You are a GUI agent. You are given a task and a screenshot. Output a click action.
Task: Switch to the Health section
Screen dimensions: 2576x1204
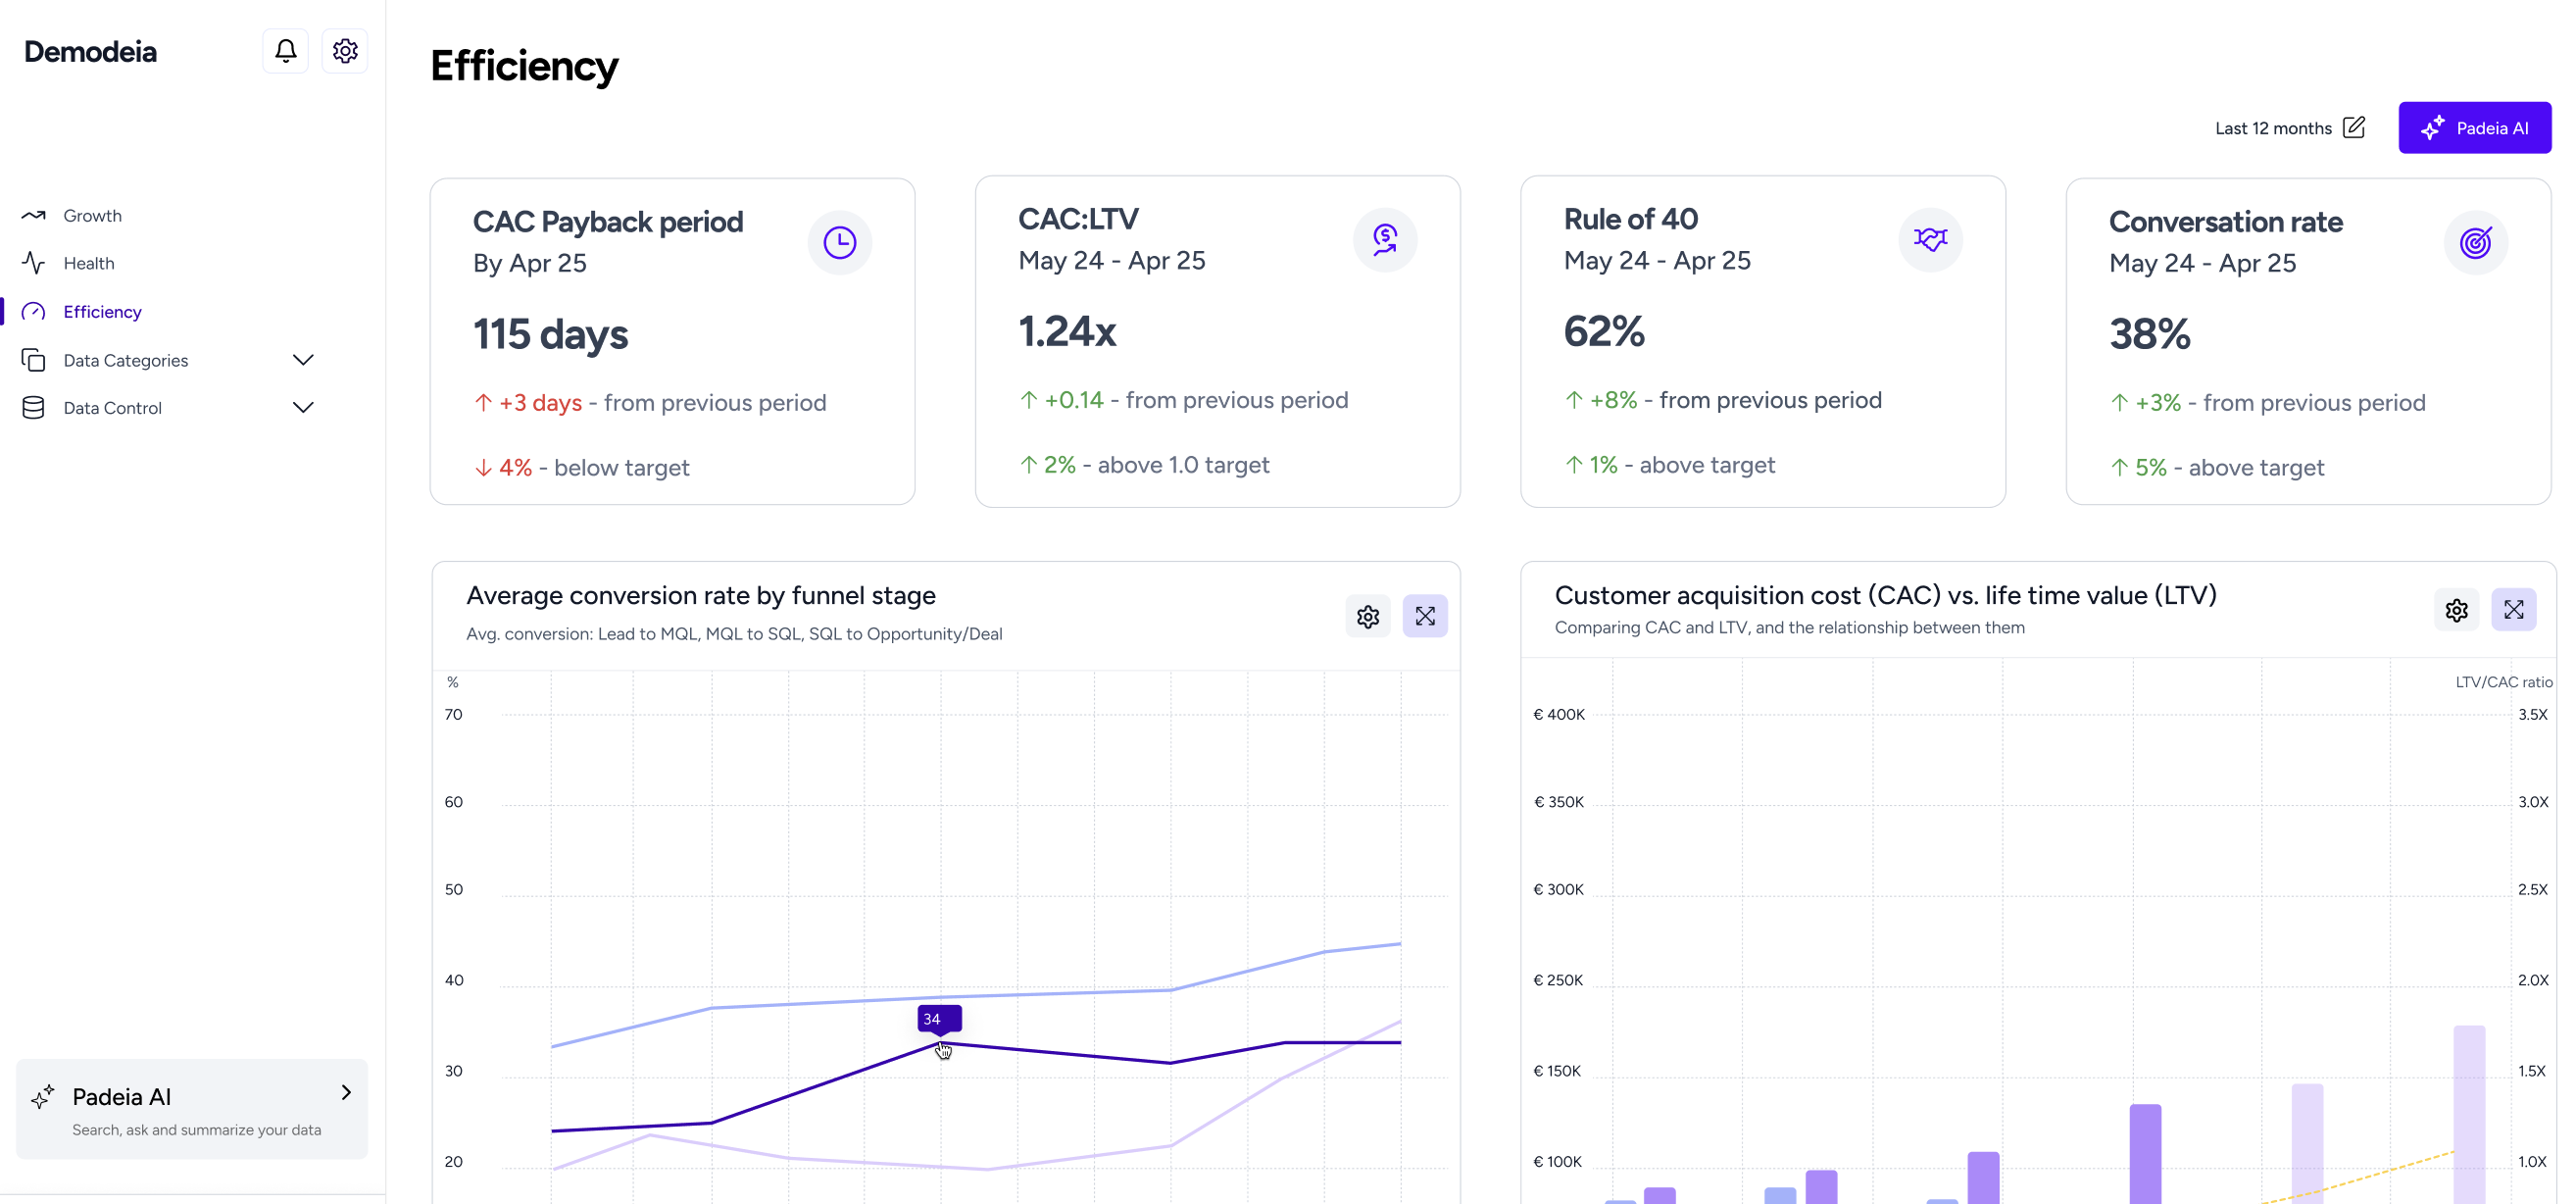coord(89,263)
